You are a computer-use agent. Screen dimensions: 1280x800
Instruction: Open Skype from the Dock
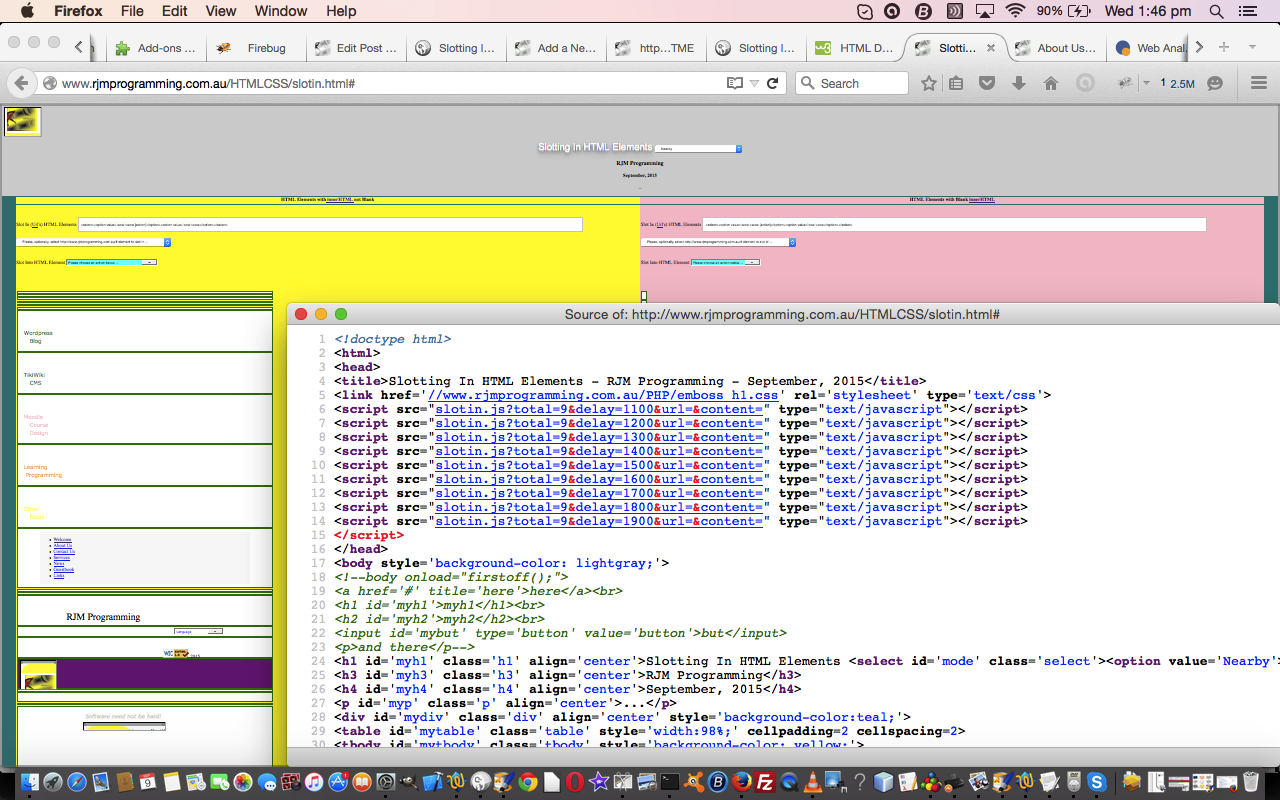click(1097, 782)
